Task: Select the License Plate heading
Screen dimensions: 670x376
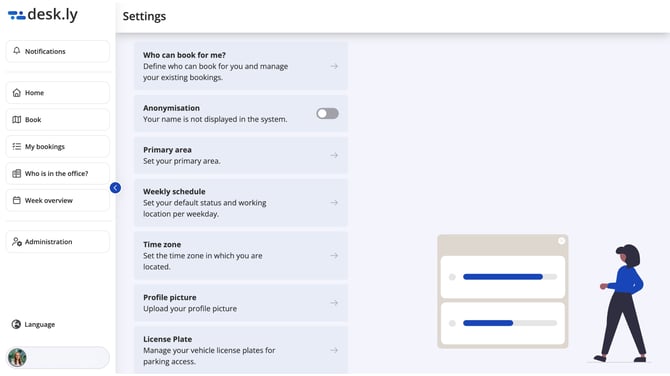Action: (168, 339)
